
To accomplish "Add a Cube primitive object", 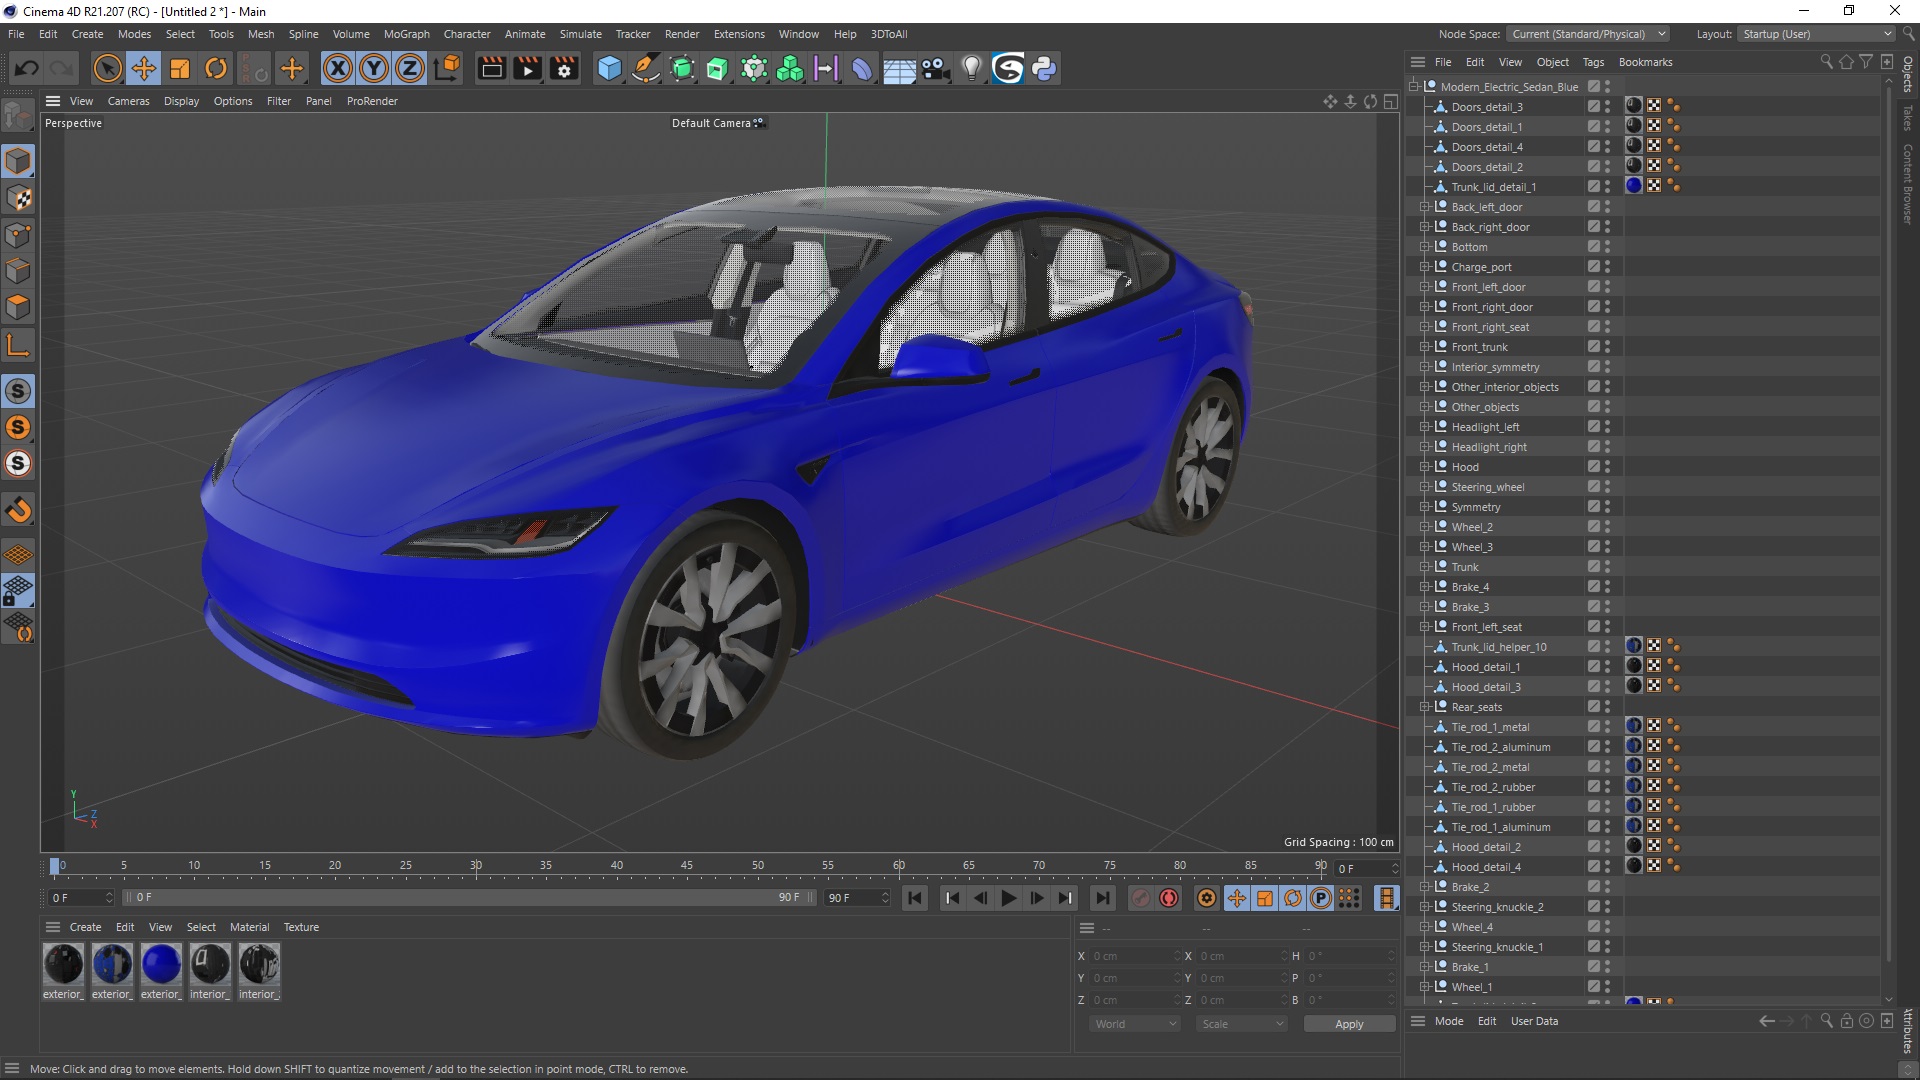I will point(609,68).
